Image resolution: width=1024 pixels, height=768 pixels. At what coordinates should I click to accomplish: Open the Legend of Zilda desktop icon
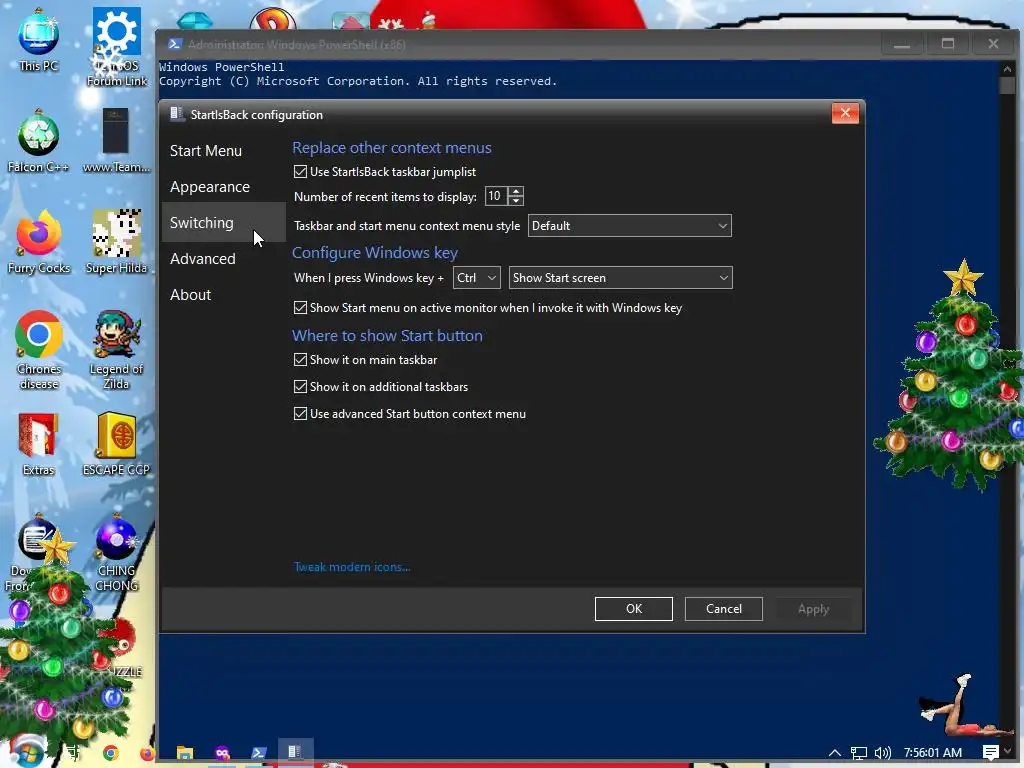(x=116, y=349)
